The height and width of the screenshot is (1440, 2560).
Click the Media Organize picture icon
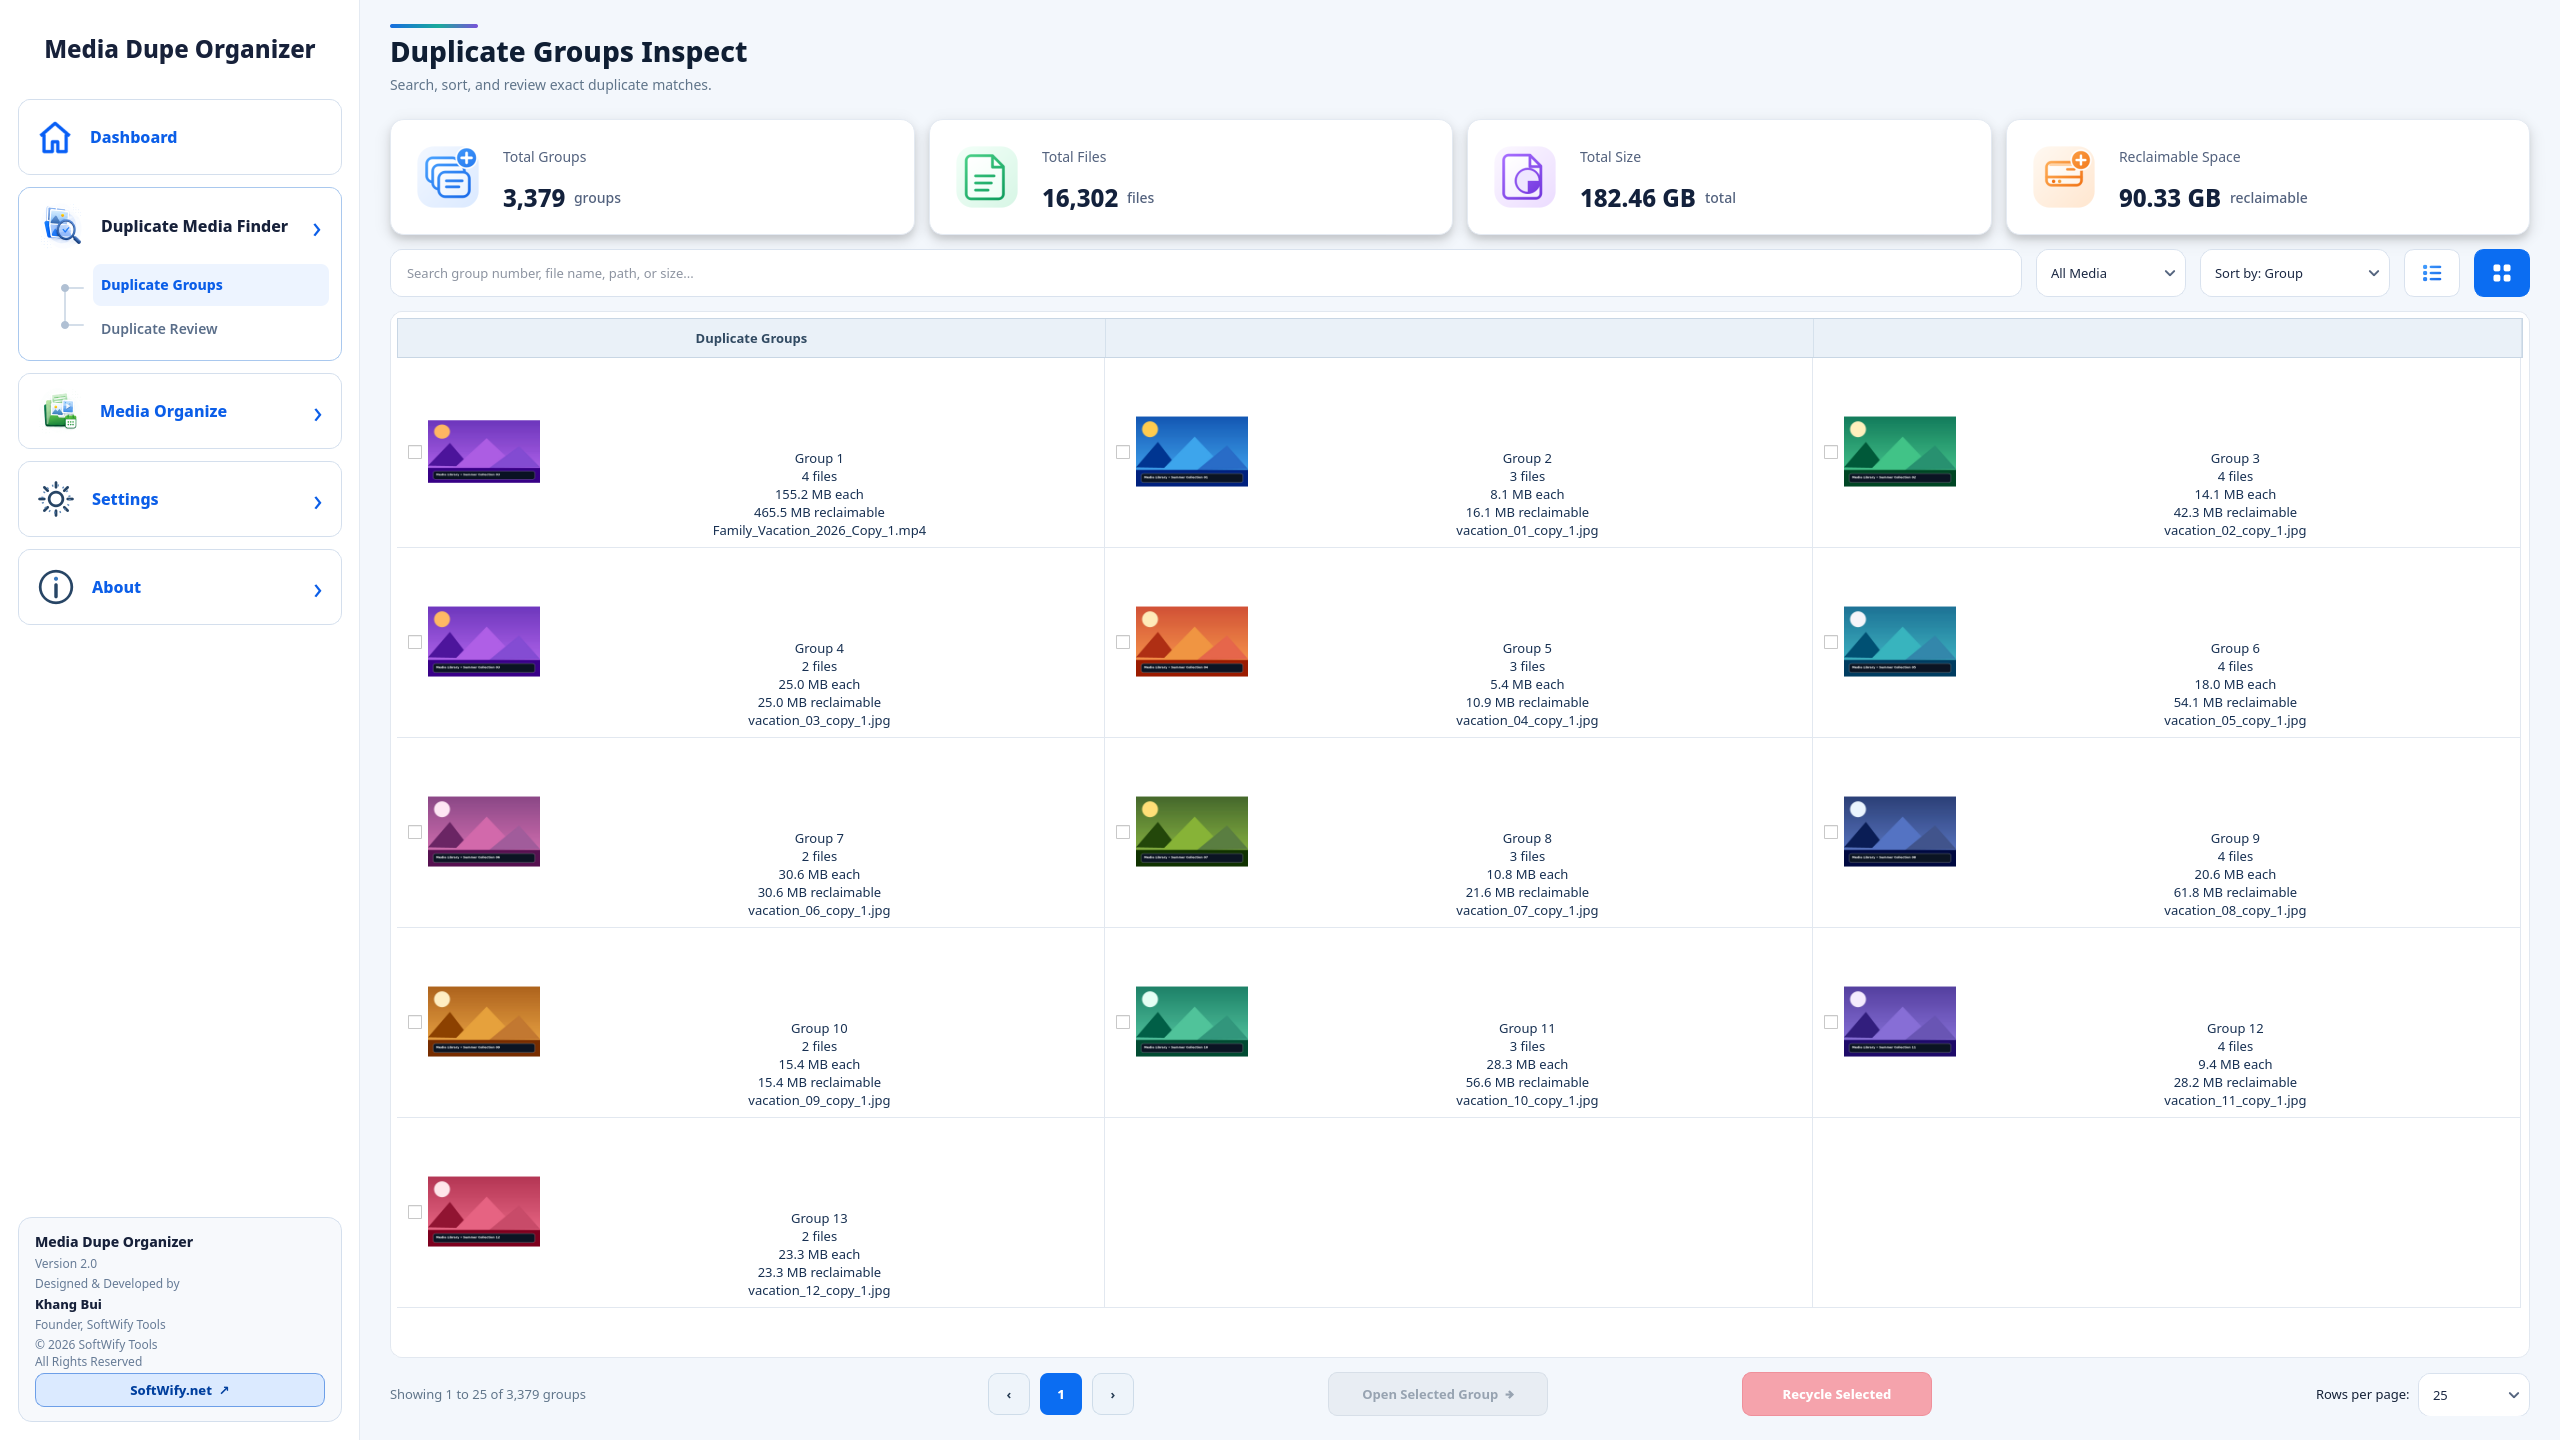point(60,411)
